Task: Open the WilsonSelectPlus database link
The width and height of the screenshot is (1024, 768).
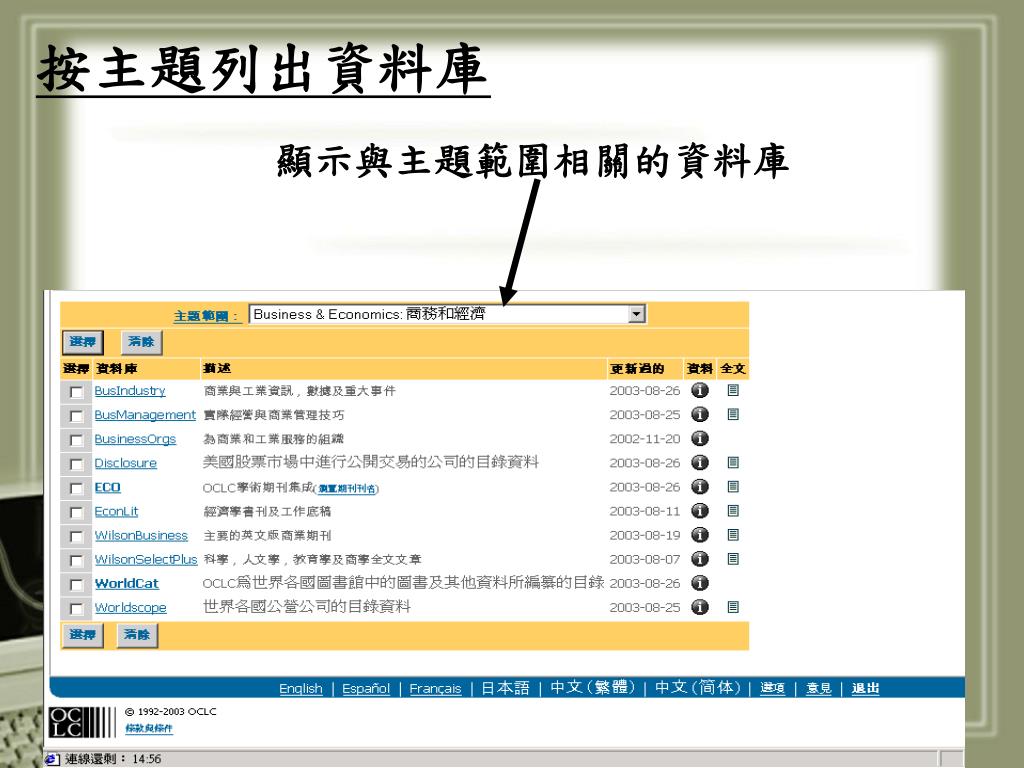Action: [146, 560]
